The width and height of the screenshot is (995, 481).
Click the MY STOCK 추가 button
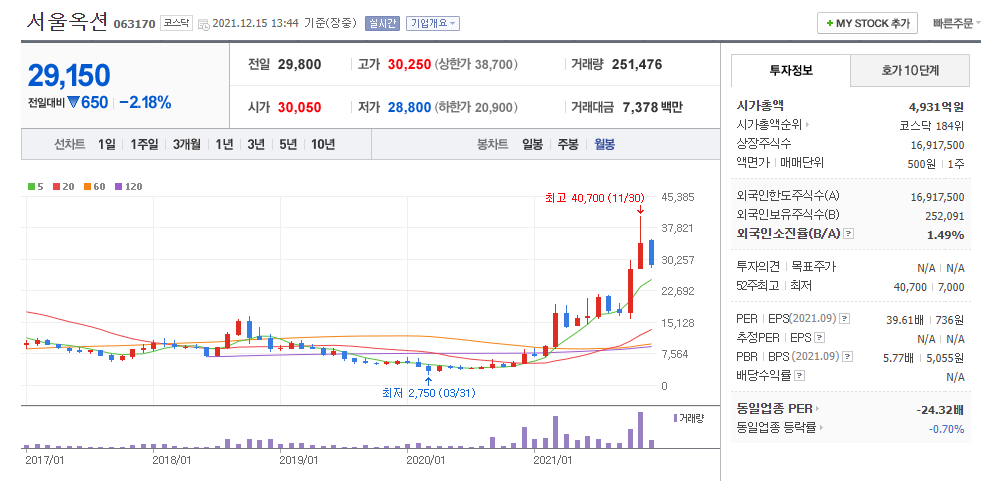867,23
